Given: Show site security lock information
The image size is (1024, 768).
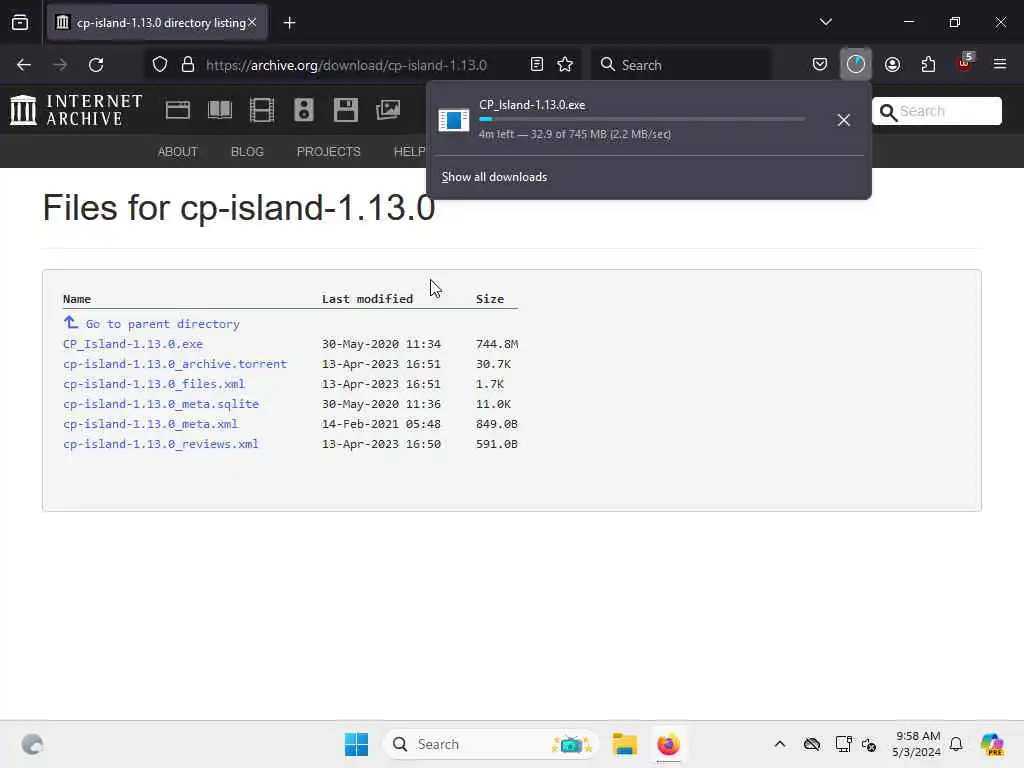Looking at the screenshot, I should pyautogui.click(x=188, y=65).
